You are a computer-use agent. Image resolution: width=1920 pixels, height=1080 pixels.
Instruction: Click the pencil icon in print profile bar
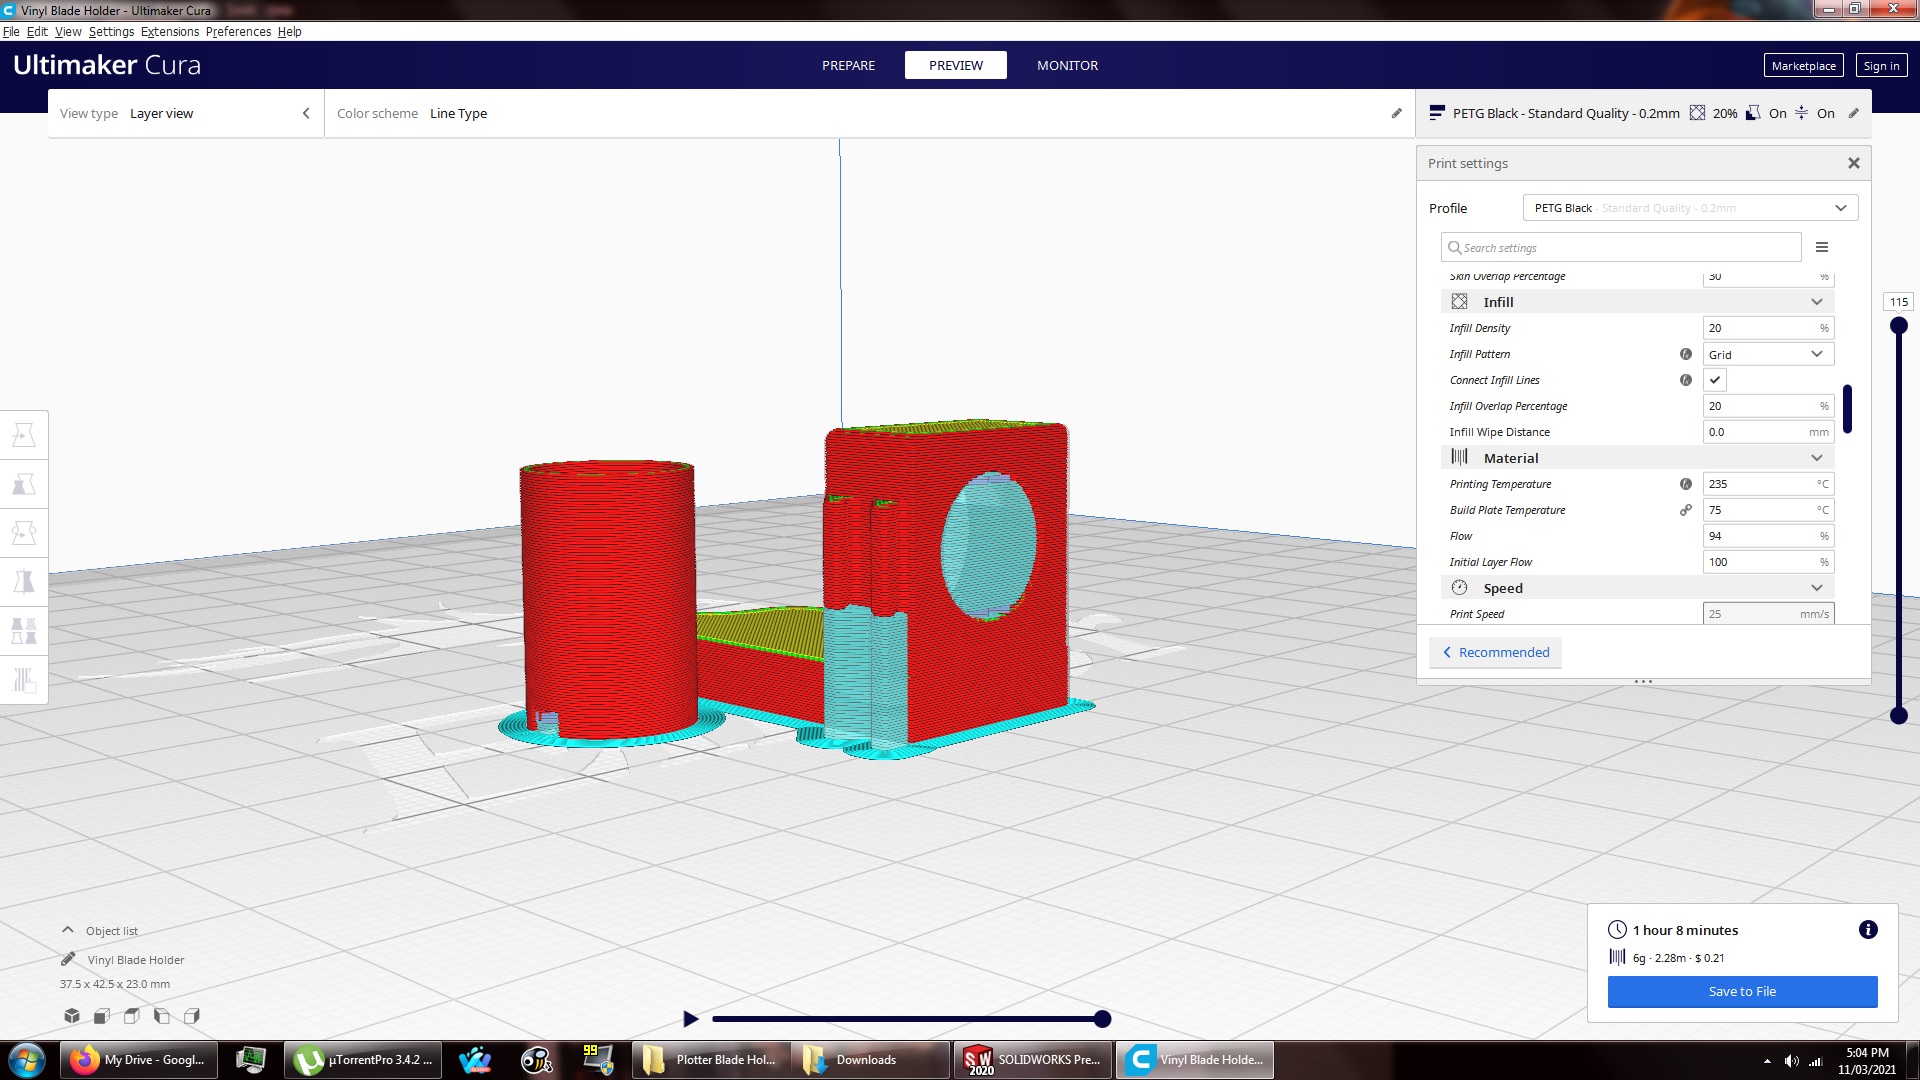coord(1854,113)
